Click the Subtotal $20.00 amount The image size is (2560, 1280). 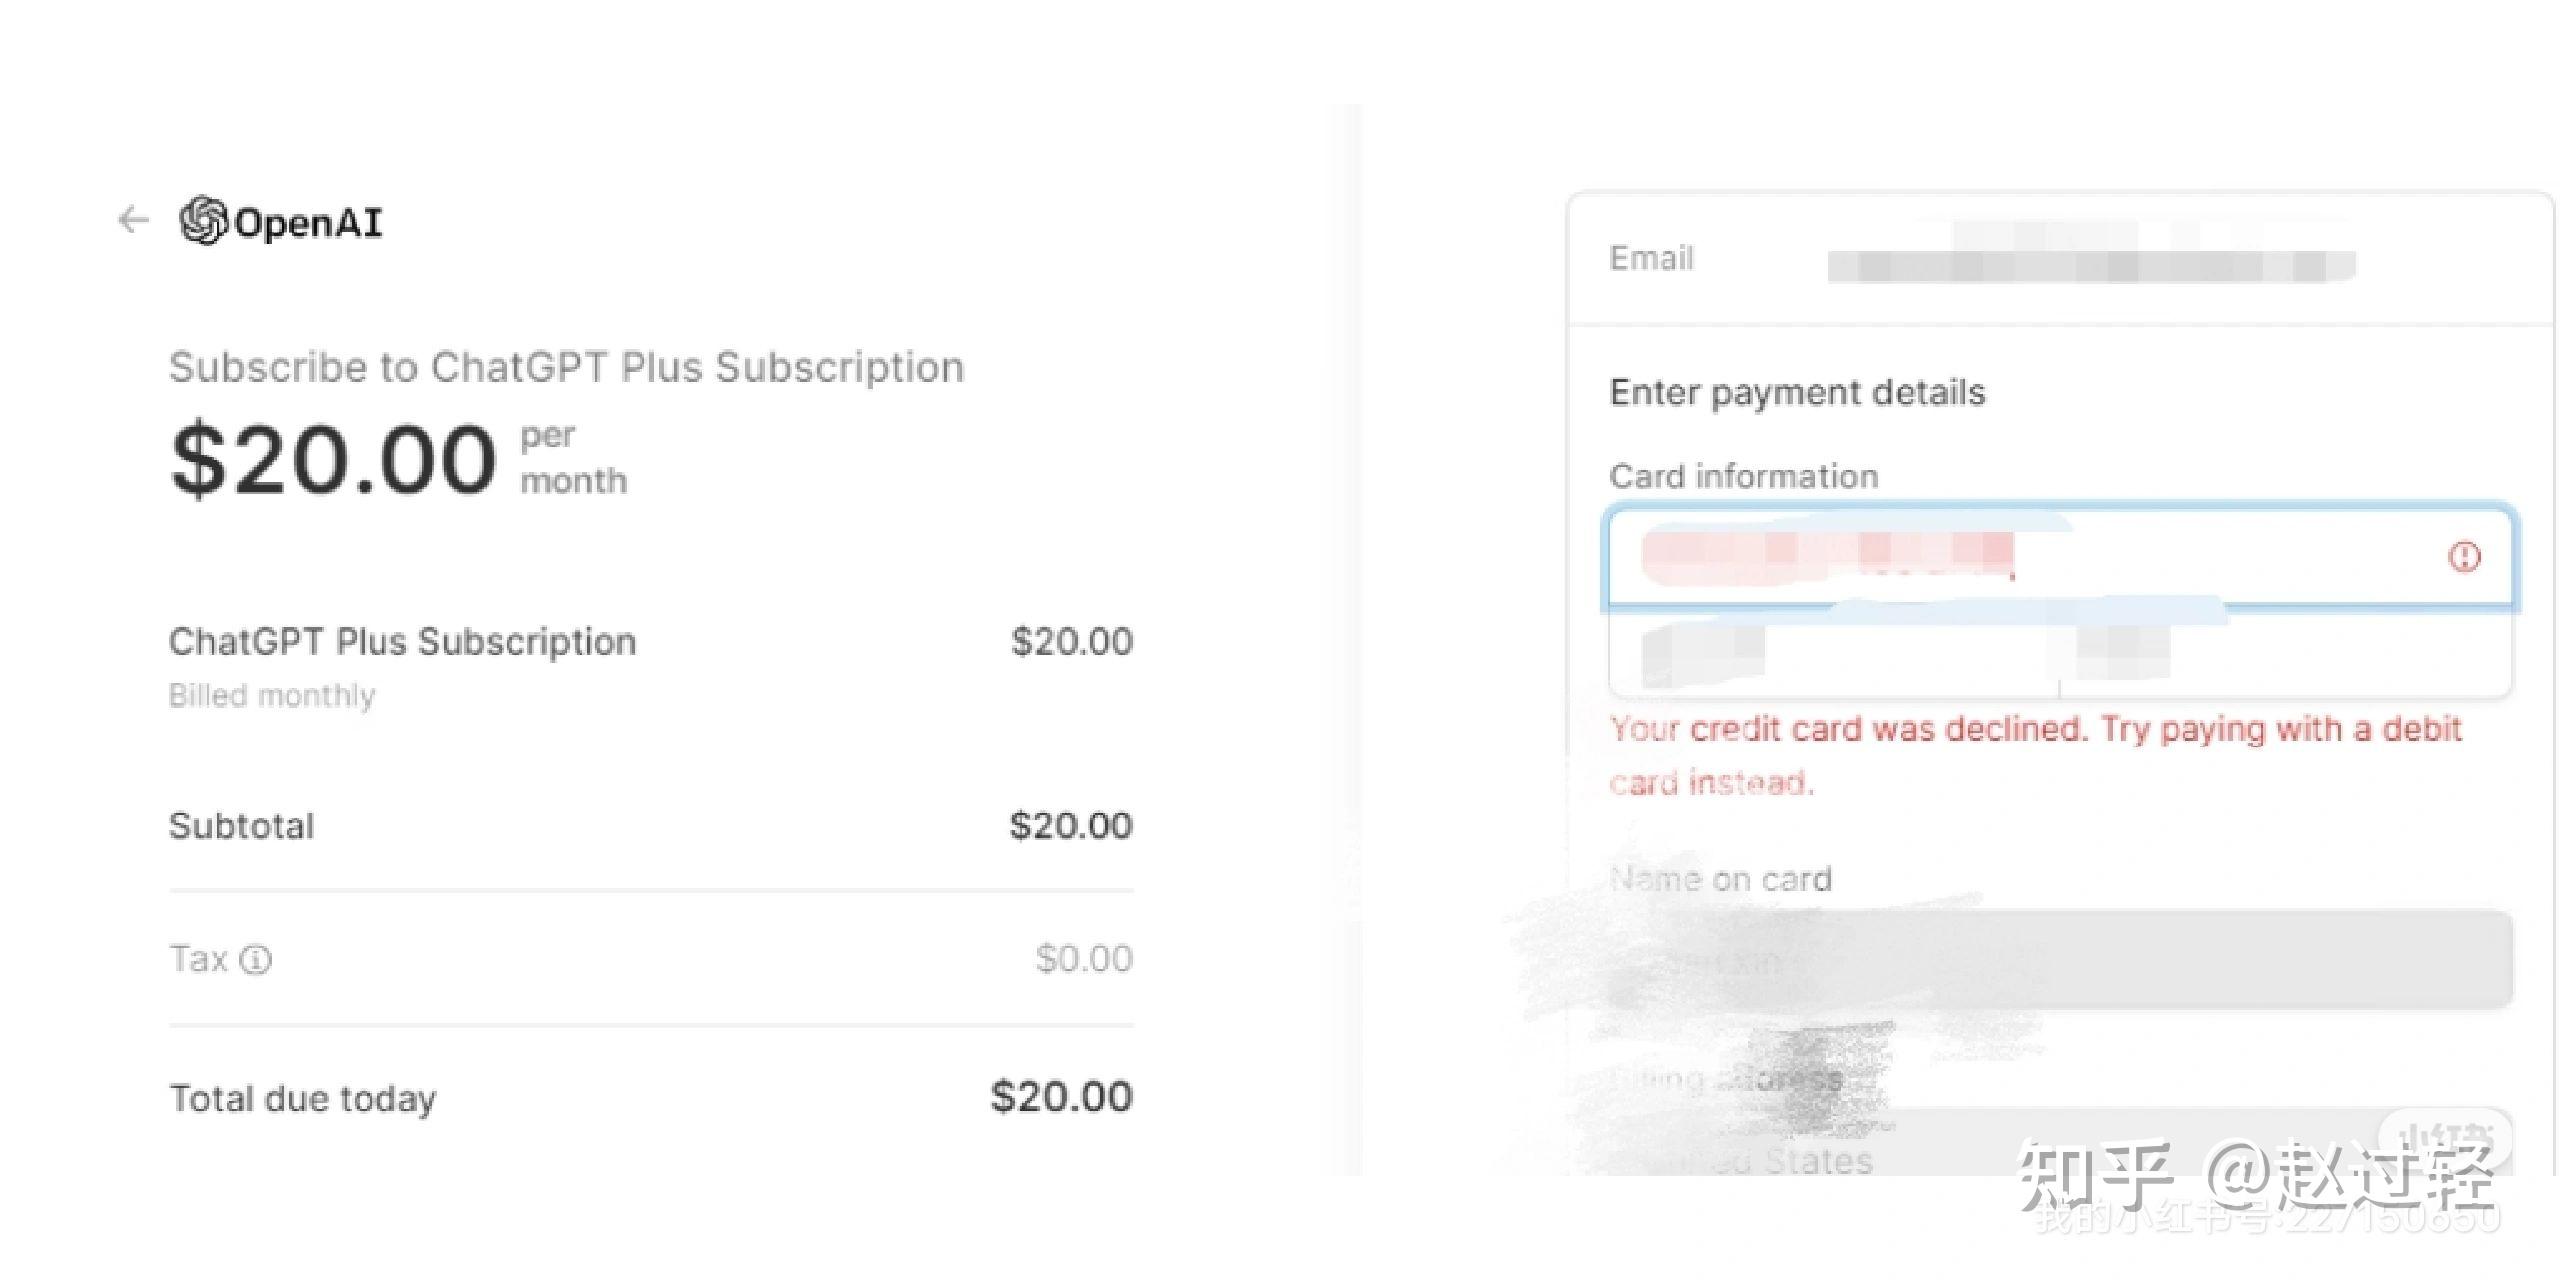click(1070, 825)
